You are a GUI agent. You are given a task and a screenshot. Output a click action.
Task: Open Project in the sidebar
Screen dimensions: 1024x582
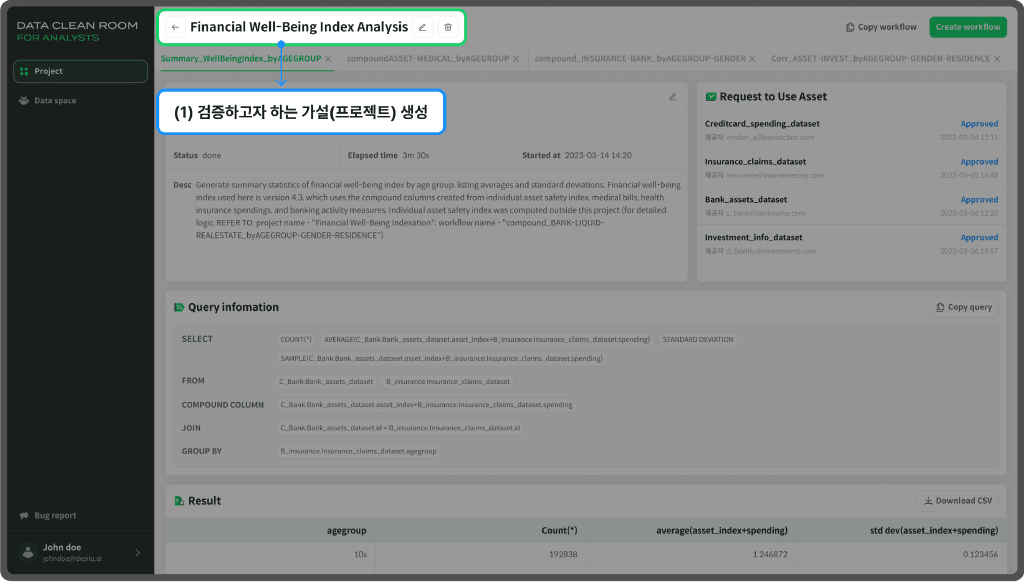80,71
